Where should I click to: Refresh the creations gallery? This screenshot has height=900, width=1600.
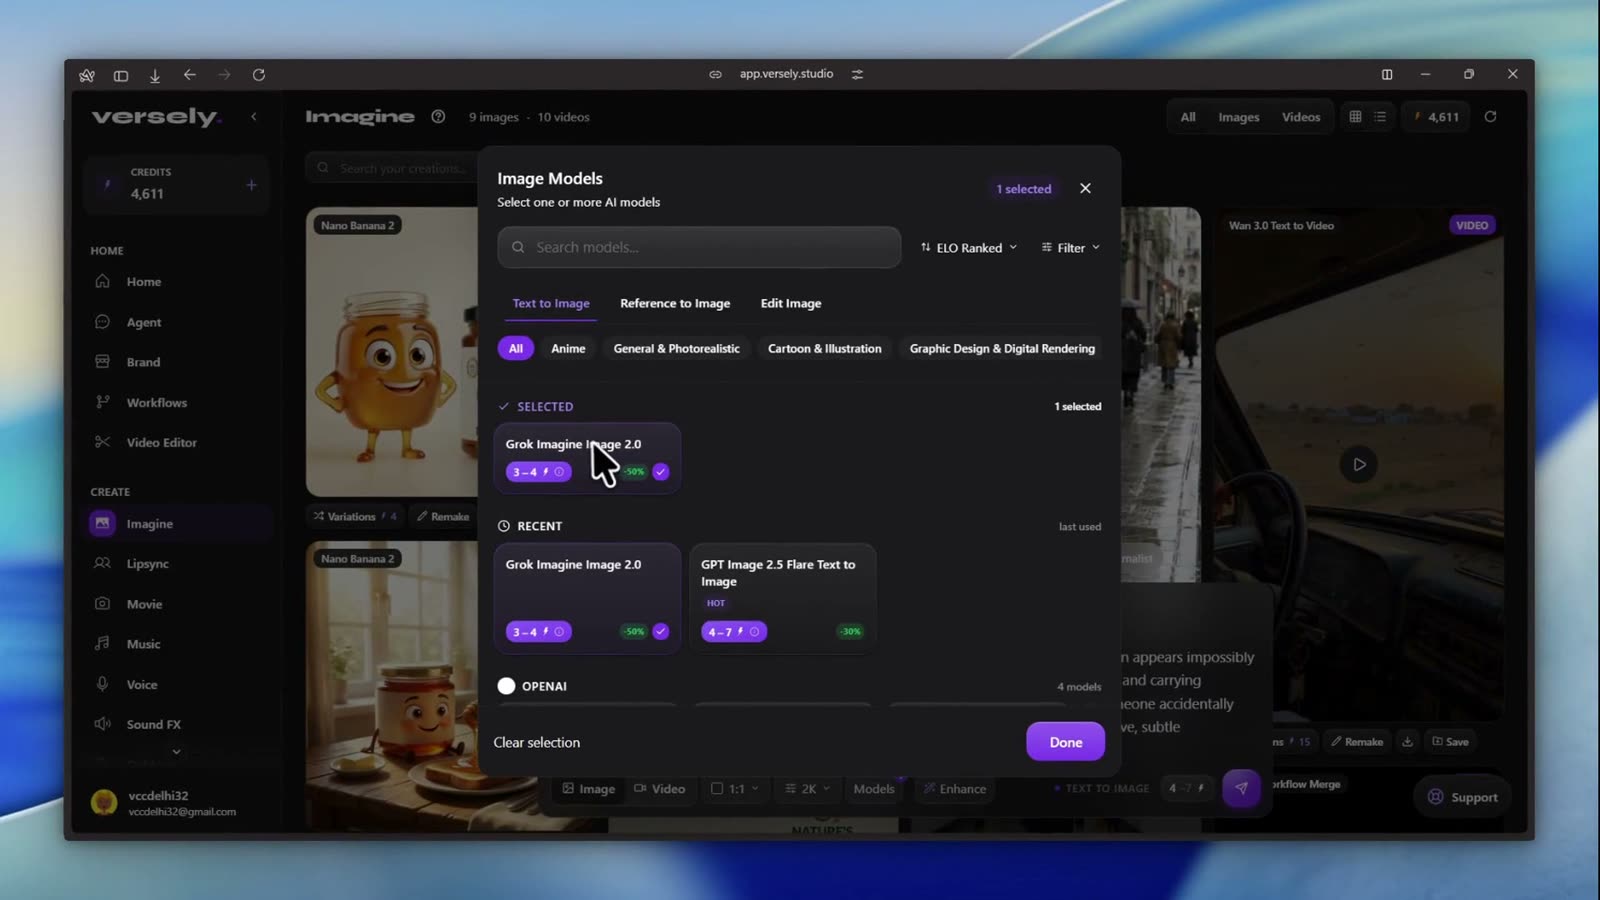[1490, 117]
